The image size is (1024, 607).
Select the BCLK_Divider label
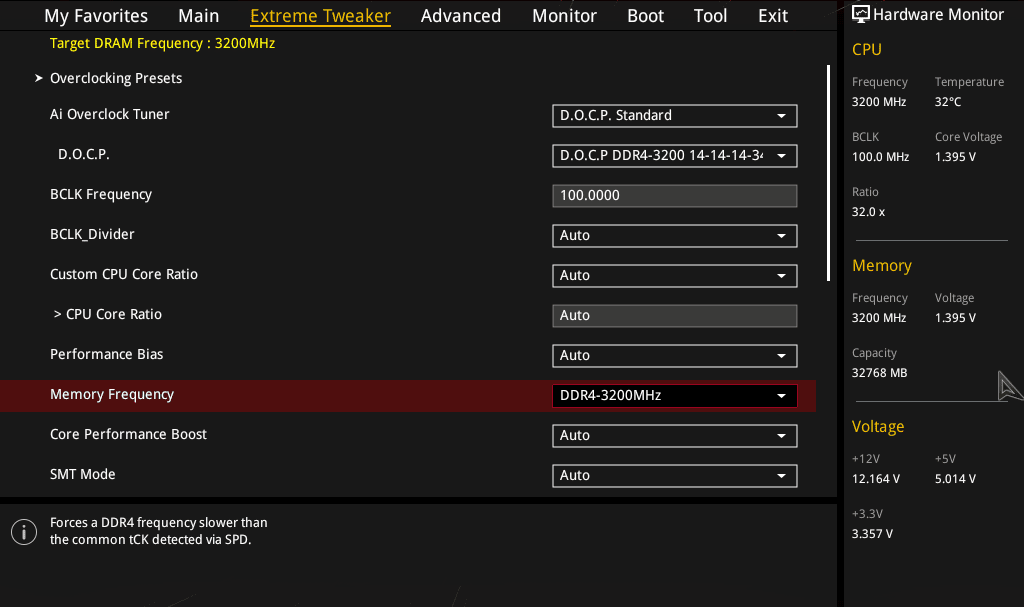point(92,235)
